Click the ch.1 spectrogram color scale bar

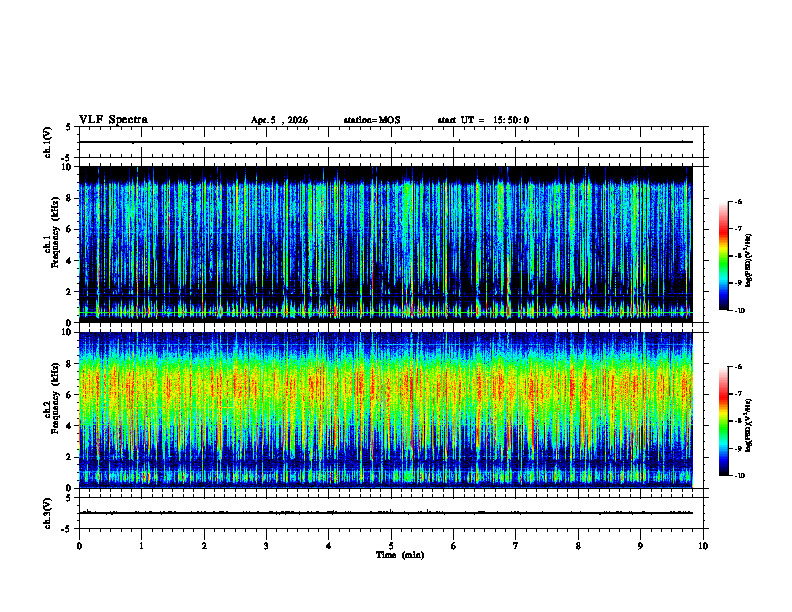(x=724, y=256)
